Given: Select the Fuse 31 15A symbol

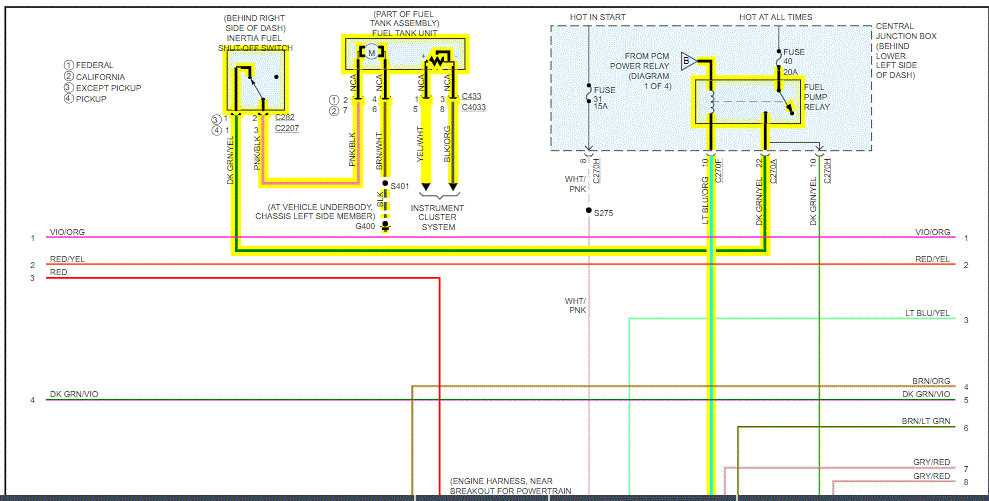Looking at the screenshot, I should [x=588, y=95].
